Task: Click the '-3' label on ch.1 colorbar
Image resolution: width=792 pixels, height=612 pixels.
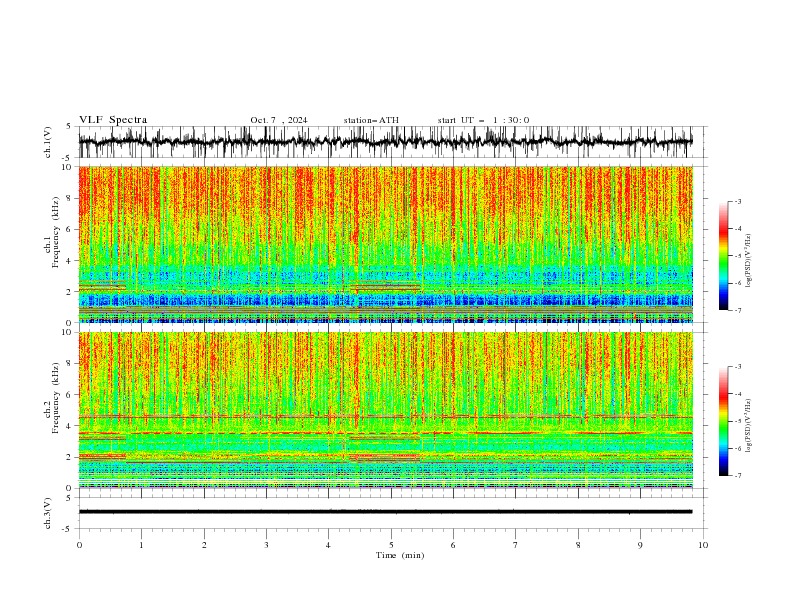Action: (738, 201)
